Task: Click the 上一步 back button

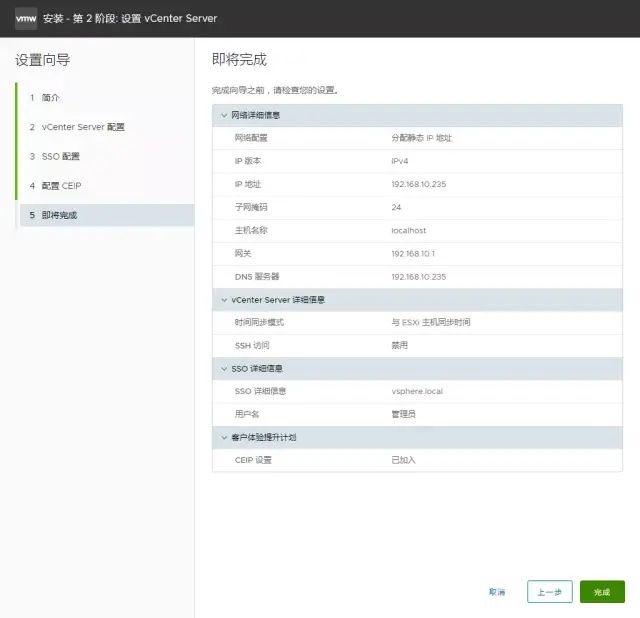Action: coord(549,592)
